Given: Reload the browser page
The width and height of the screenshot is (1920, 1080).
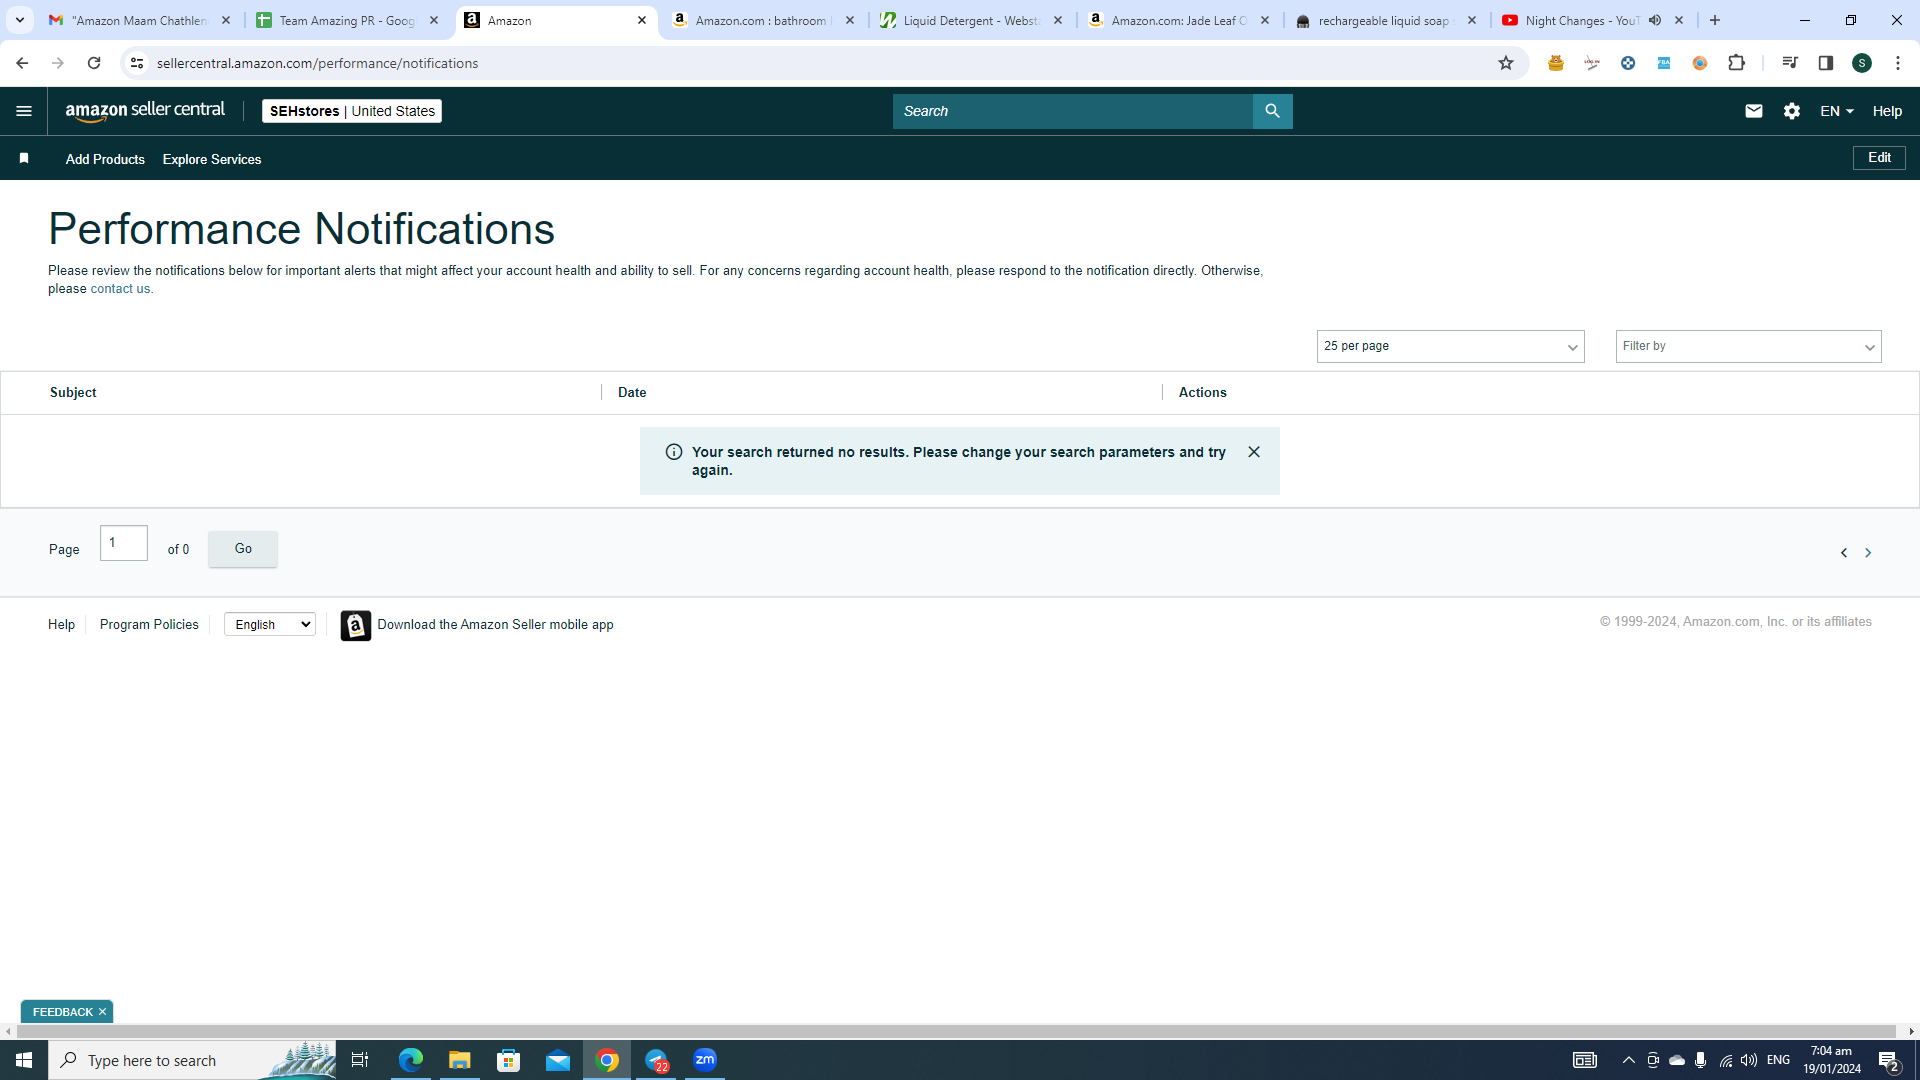Looking at the screenshot, I should click(x=94, y=63).
